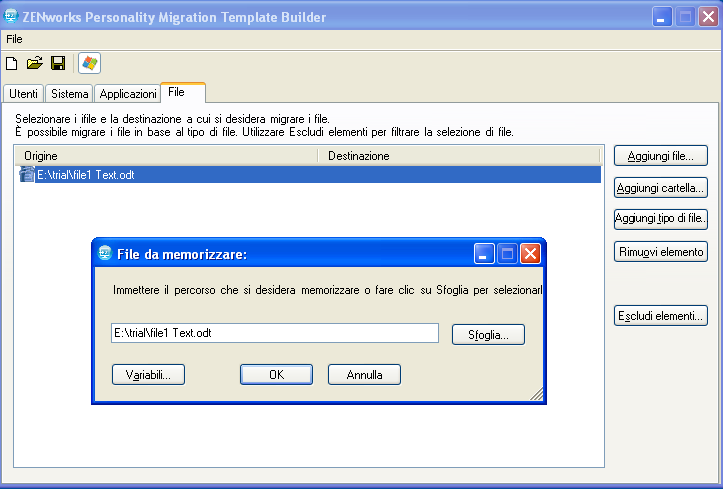Image resolution: width=723 pixels, height=489 pixels.
Task: Switch to the Applicazioni tab
Action: [x=128, y=94]
